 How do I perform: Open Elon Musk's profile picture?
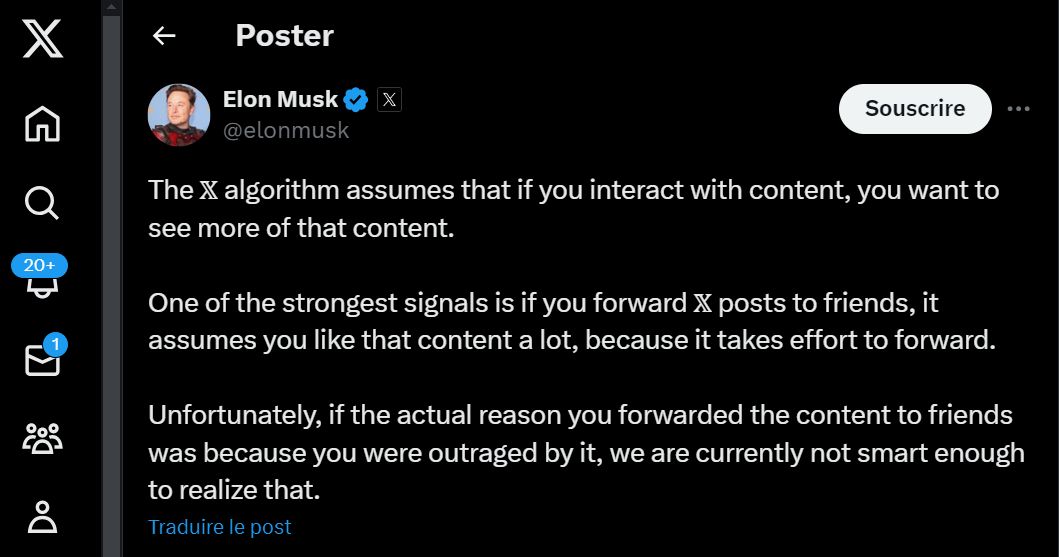point(179,115)
